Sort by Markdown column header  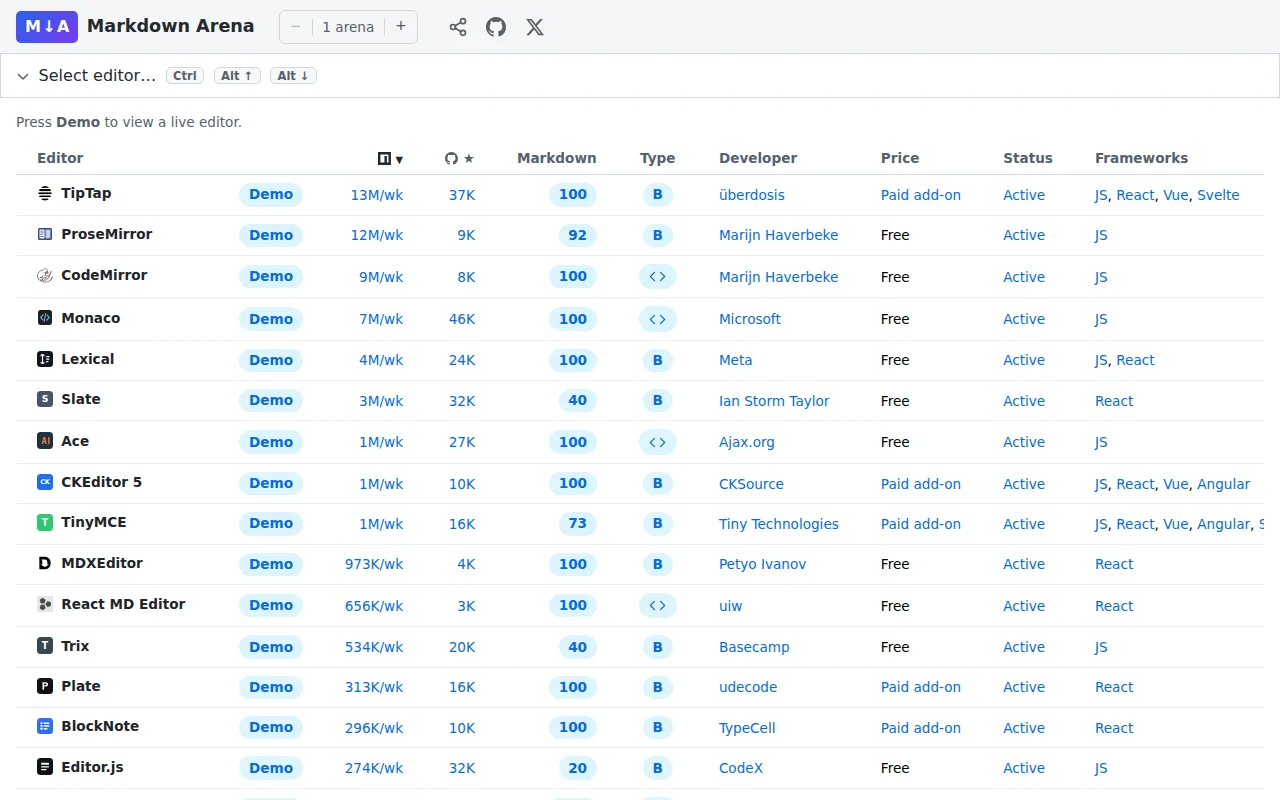(x=556, y=158)
